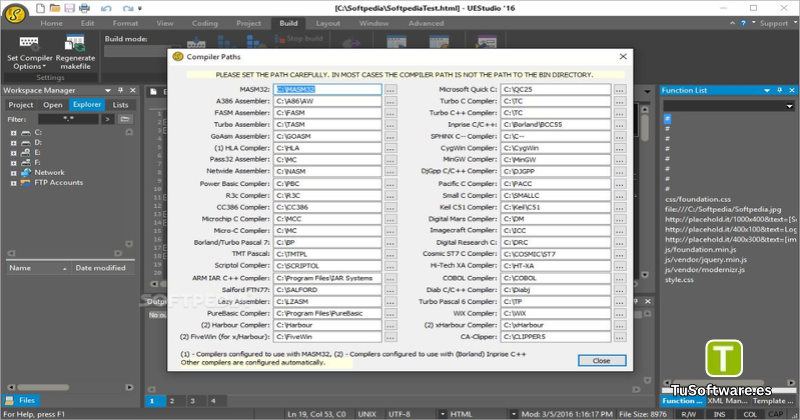Click the Open folder icon in quick access toolbar
This screenshot has width=800, height=420.
pyautogui.click(x=55, y=8)
